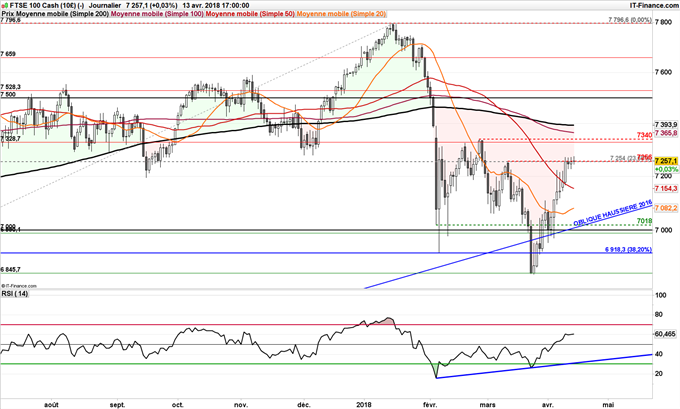680x409 pixels.
Task: Click the mars label on time axis
Action: pyautogui.click(x=488, y=405)
